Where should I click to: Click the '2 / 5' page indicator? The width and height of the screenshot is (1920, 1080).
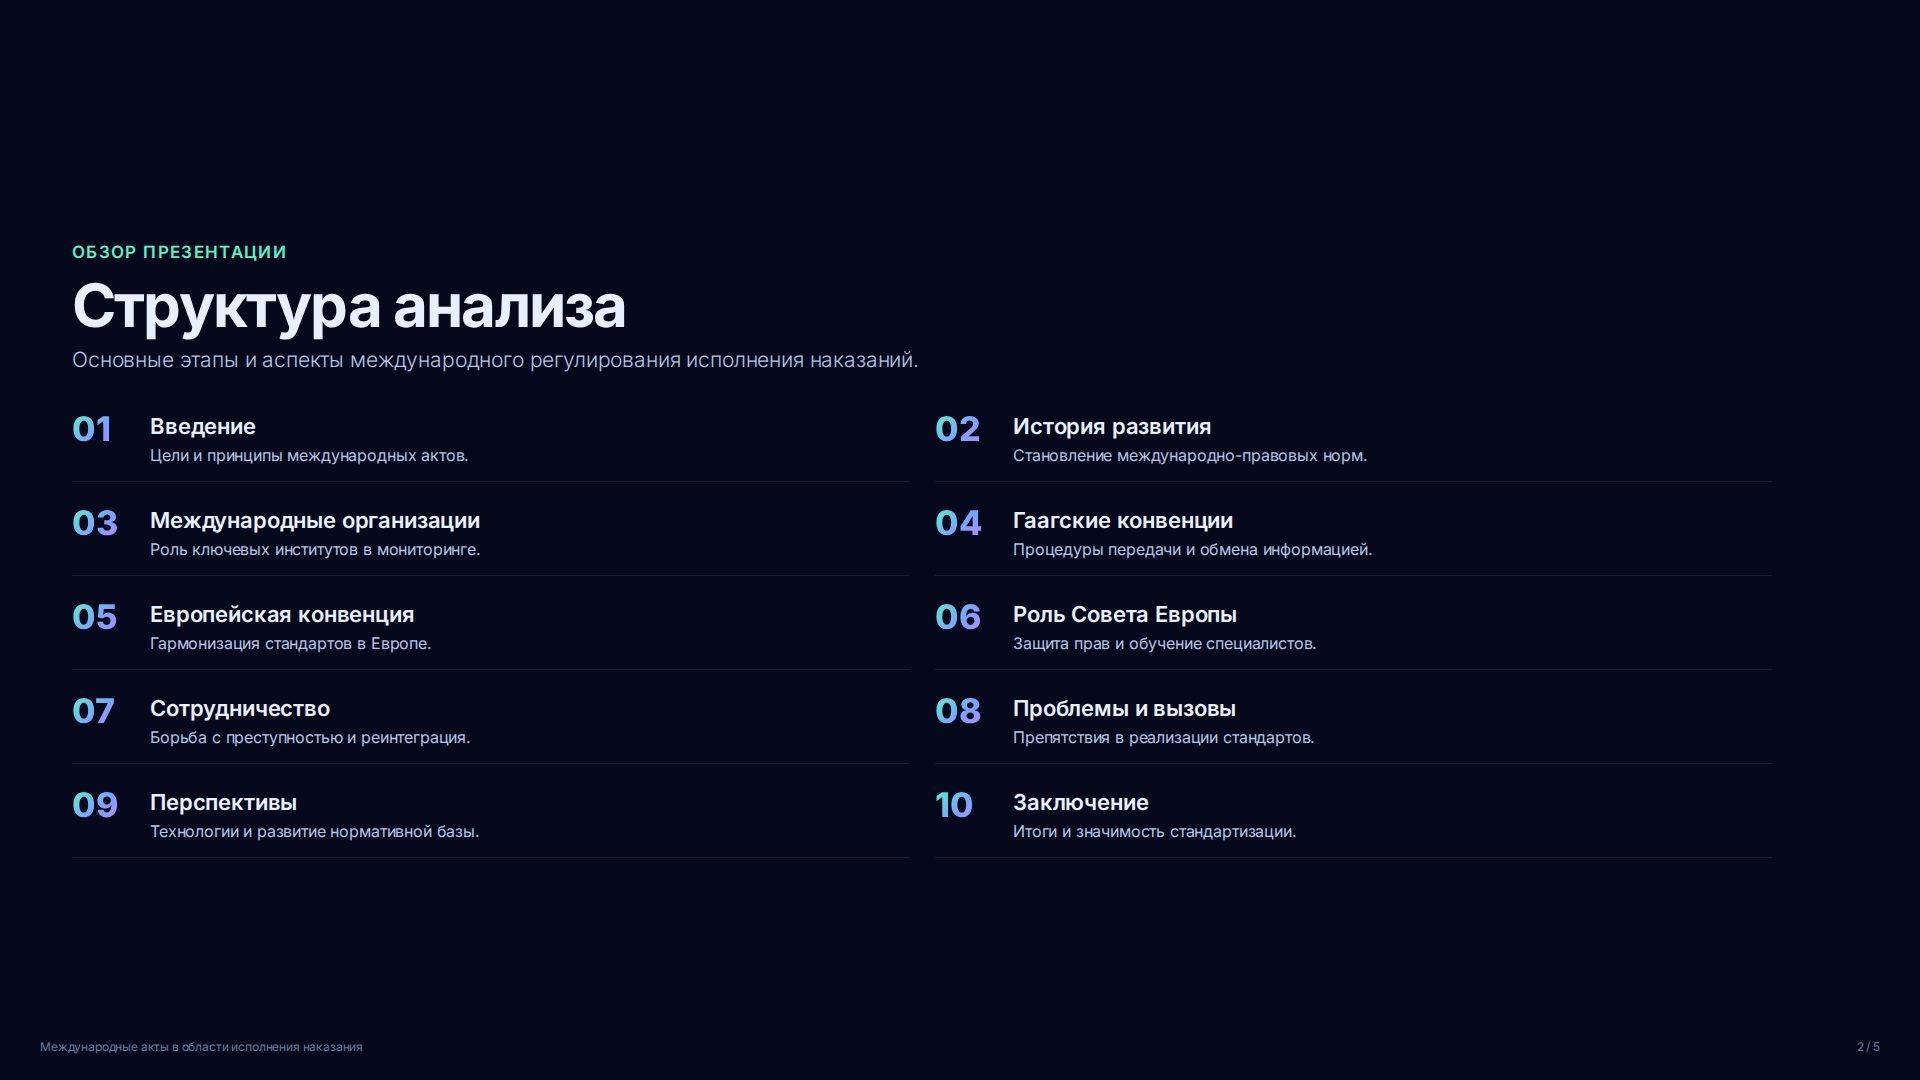(1869, 1047)
